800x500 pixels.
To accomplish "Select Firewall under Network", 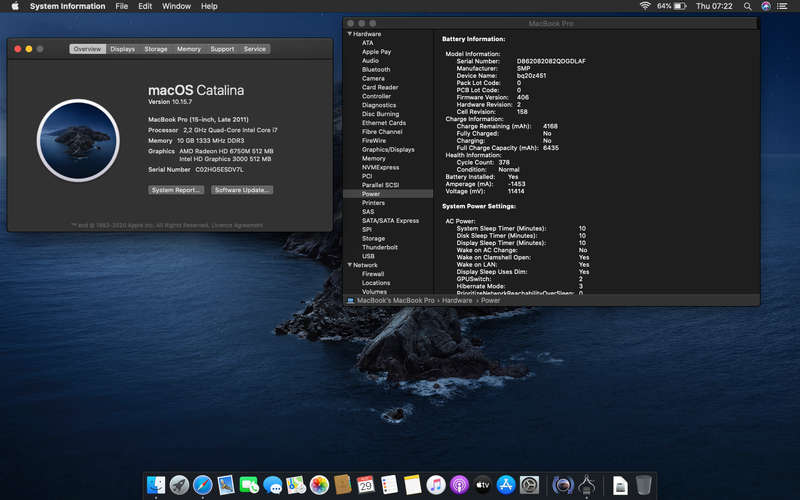I will [373, 274].
